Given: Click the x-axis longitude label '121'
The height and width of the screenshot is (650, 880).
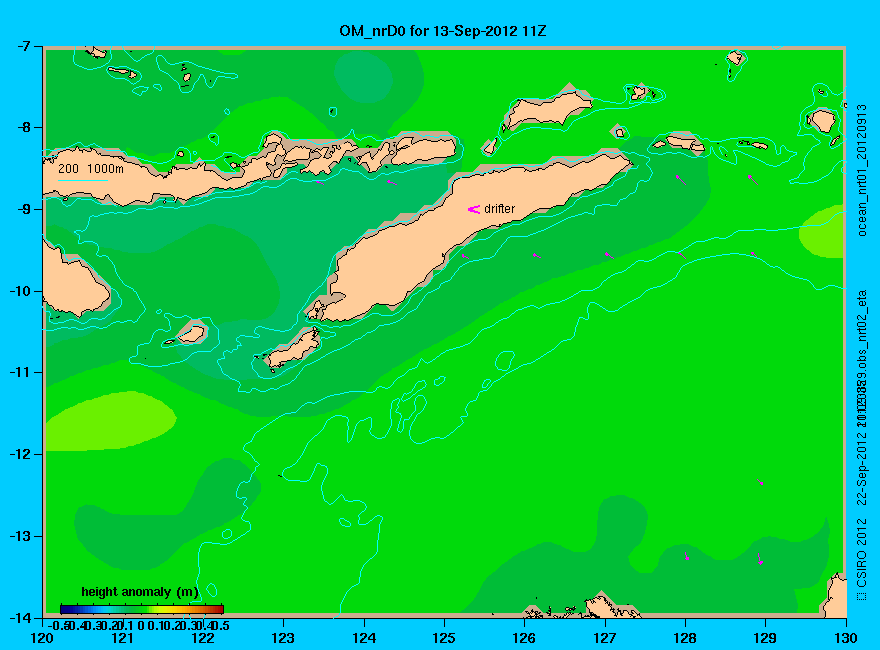Looking at the screenshot, I should [x=122, y=638].
